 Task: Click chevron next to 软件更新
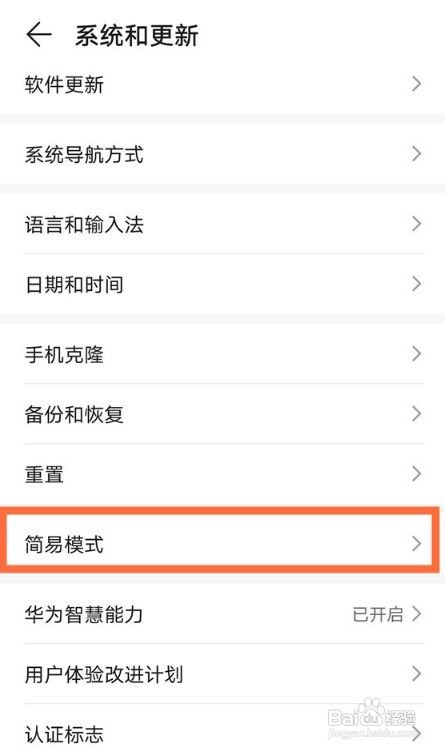(416, 84)
